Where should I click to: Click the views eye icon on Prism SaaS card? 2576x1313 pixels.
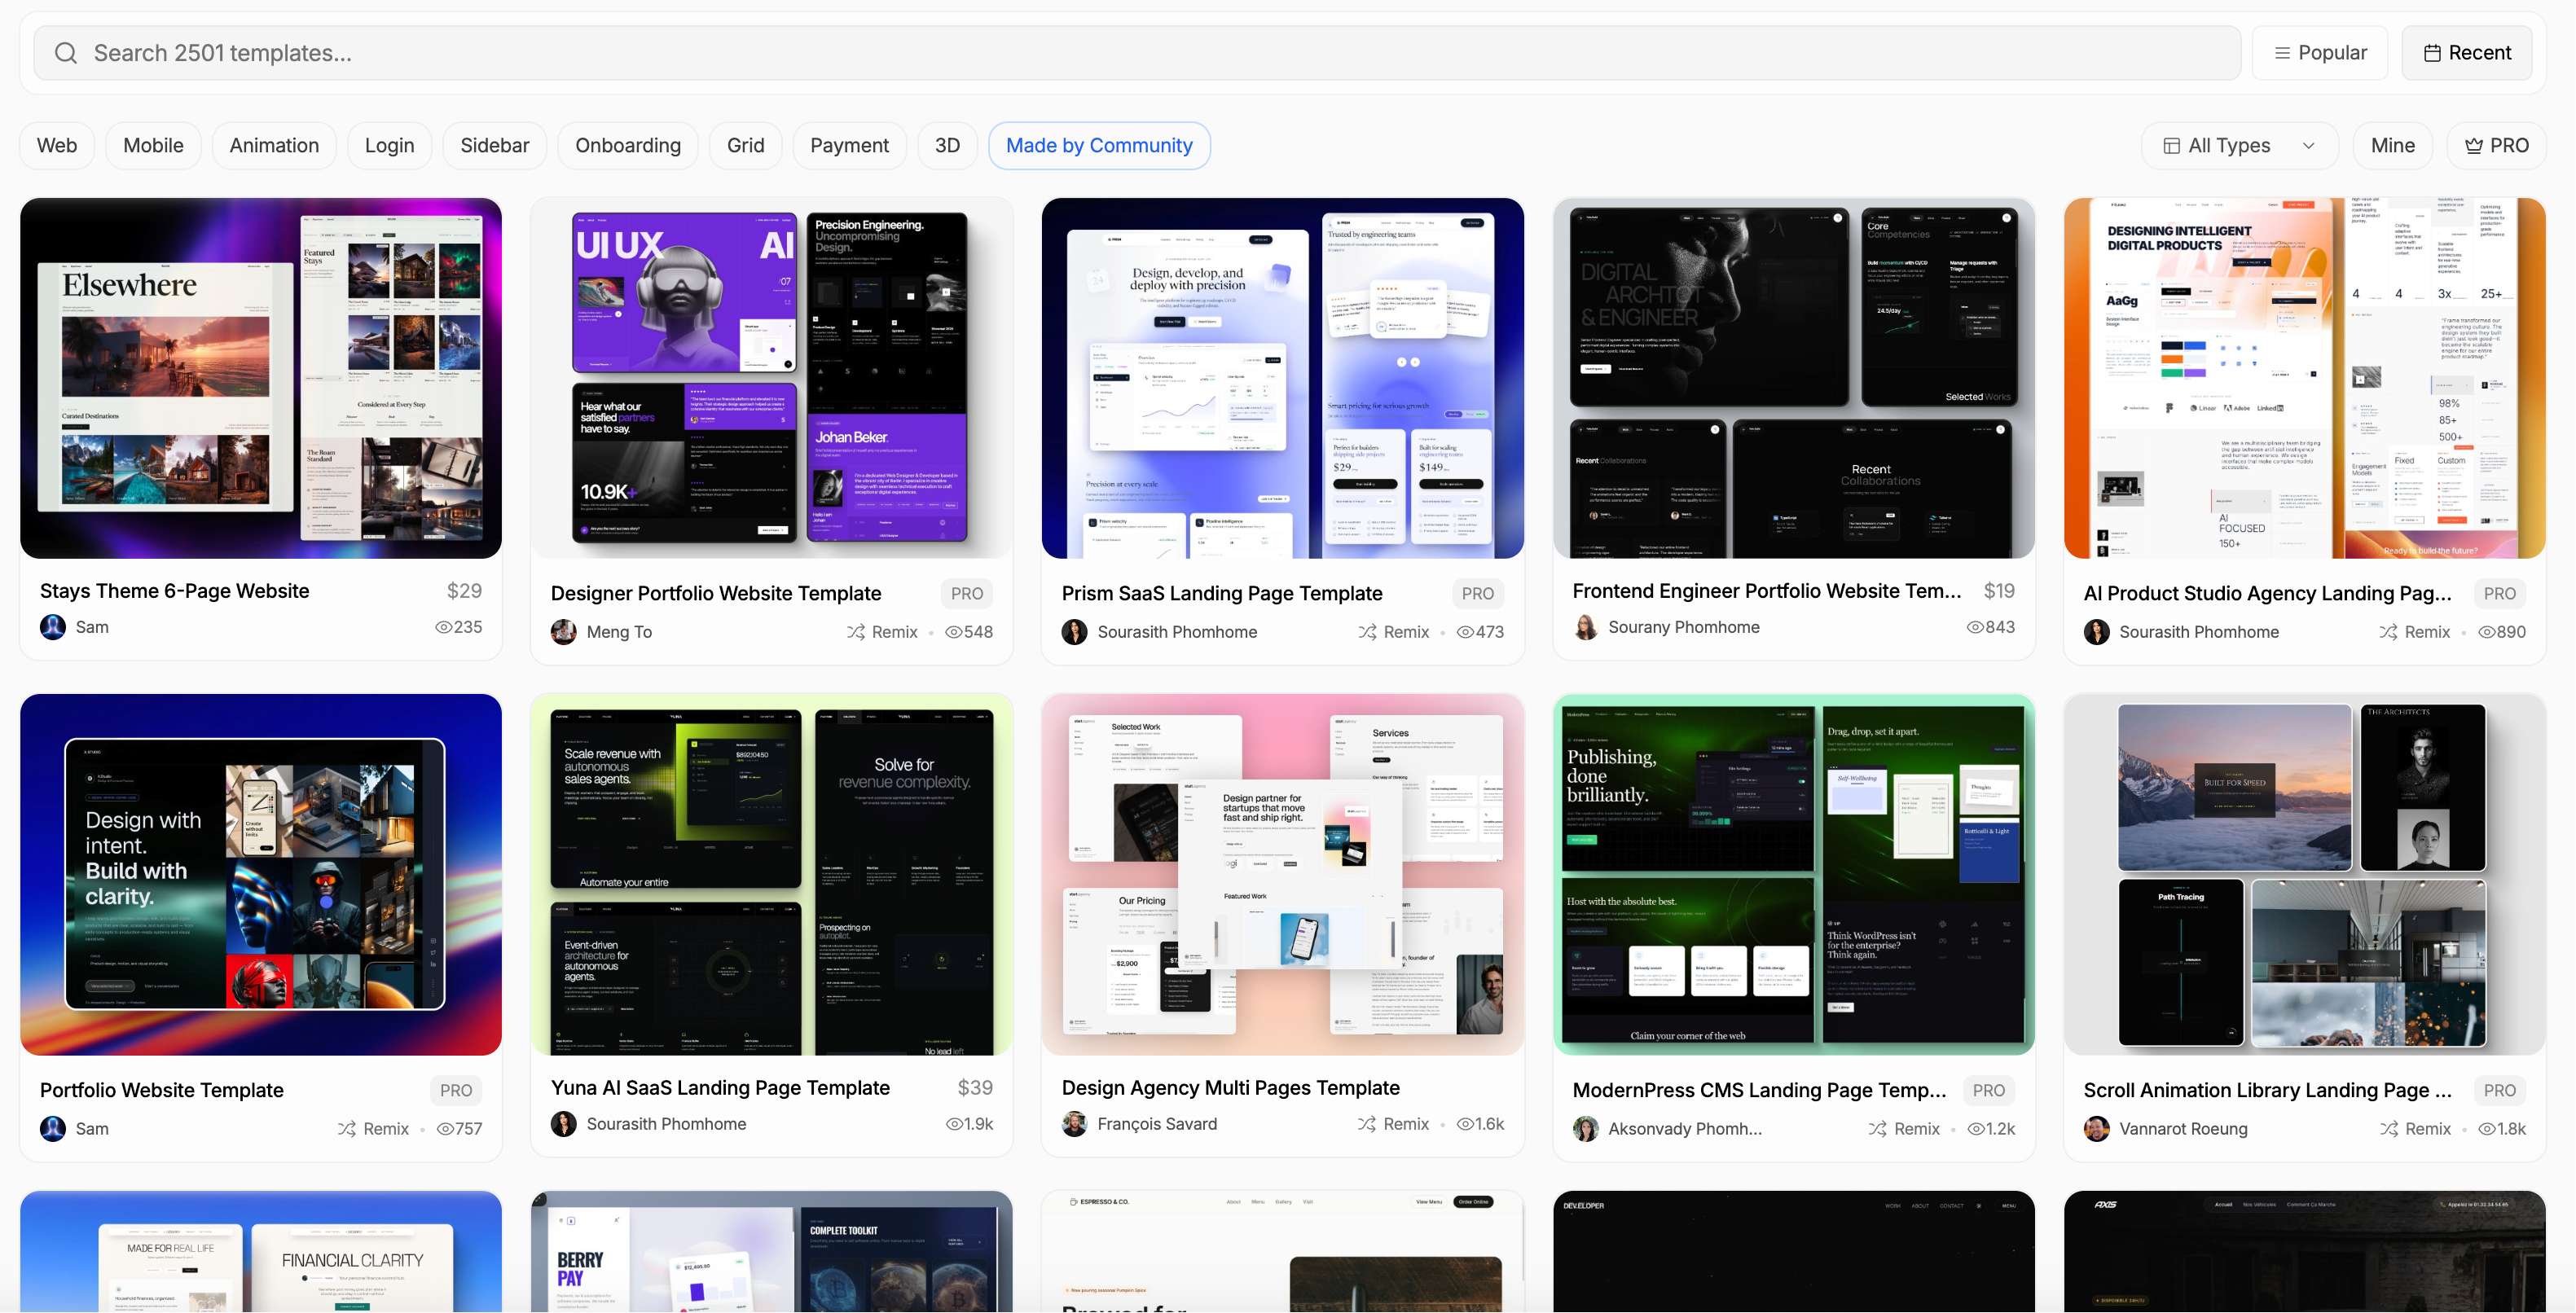click(x=1465, y=632)
